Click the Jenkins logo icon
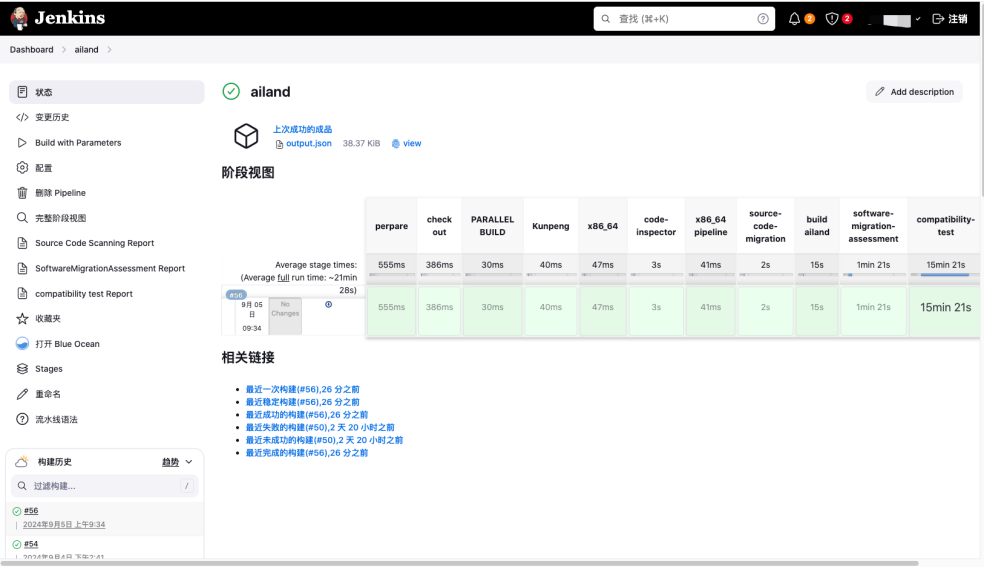Viewport: 984px width, 567px height. click(x=19, y=18)
